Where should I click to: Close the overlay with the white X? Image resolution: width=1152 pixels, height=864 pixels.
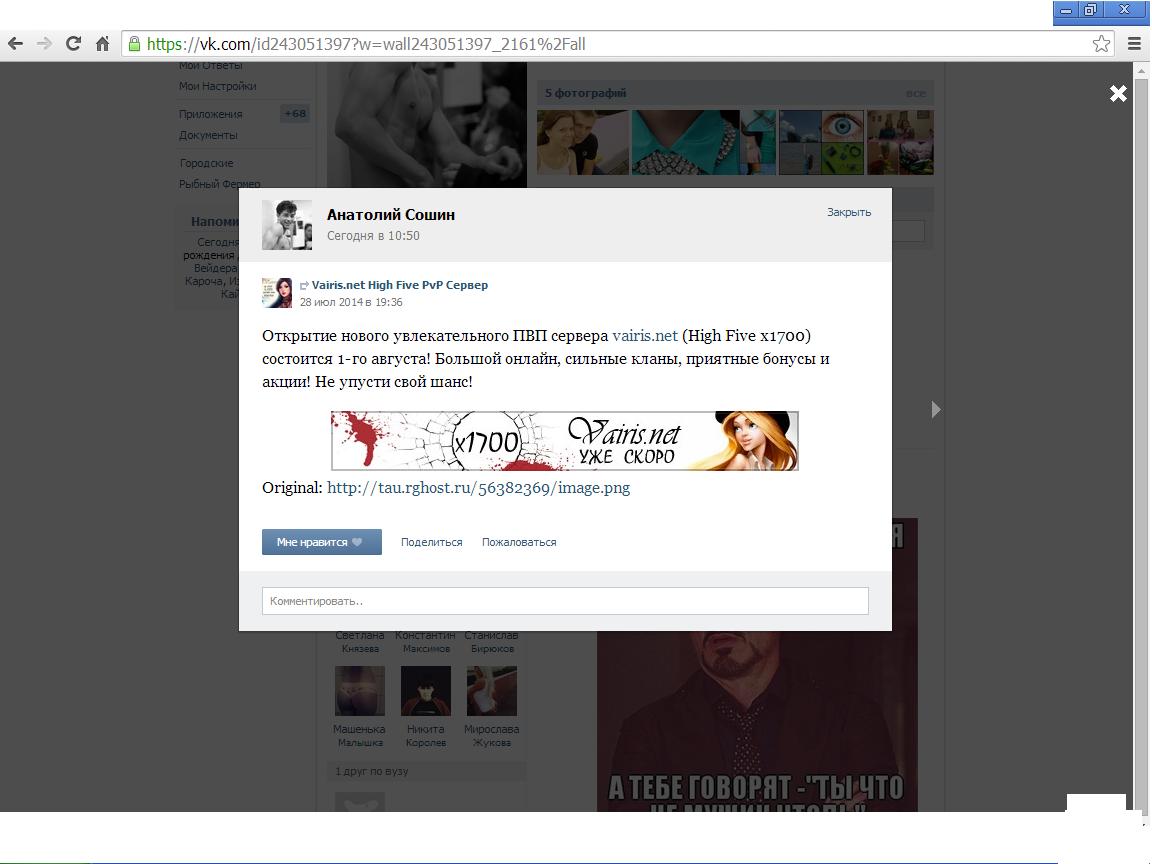(x=1118, y=93)
